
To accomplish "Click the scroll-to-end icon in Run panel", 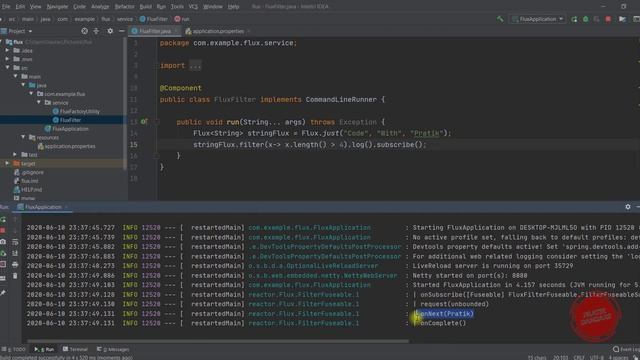I will coord(15,253).
